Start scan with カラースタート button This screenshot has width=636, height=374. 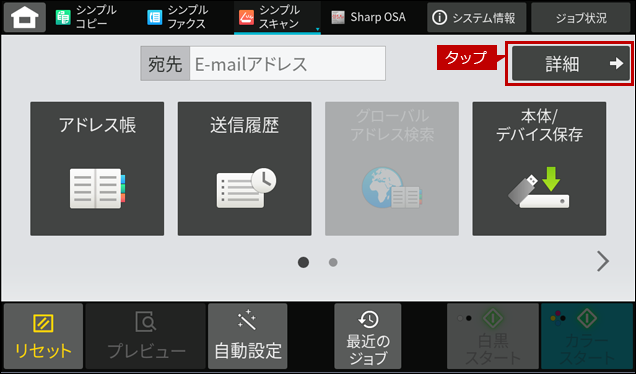tap(587, 336)
